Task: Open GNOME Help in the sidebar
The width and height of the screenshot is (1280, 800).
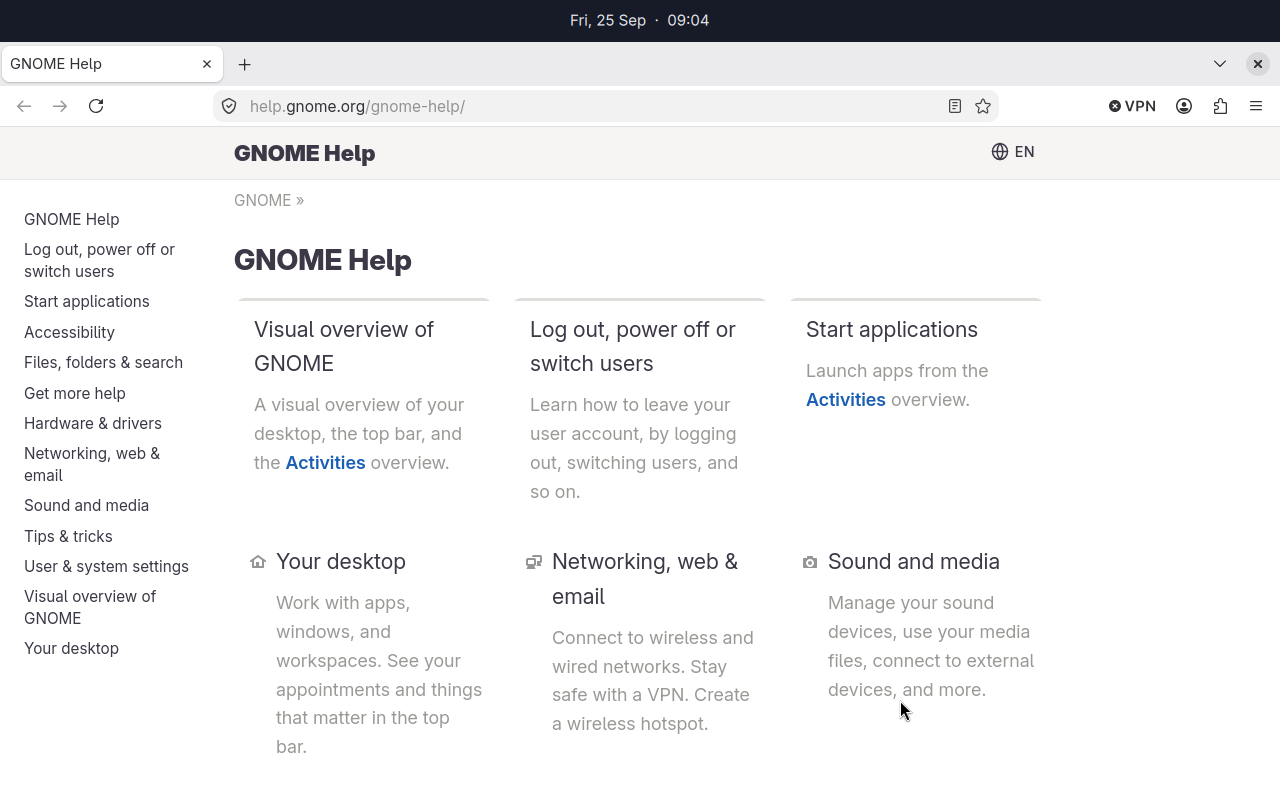Action: tap(72, 219)
